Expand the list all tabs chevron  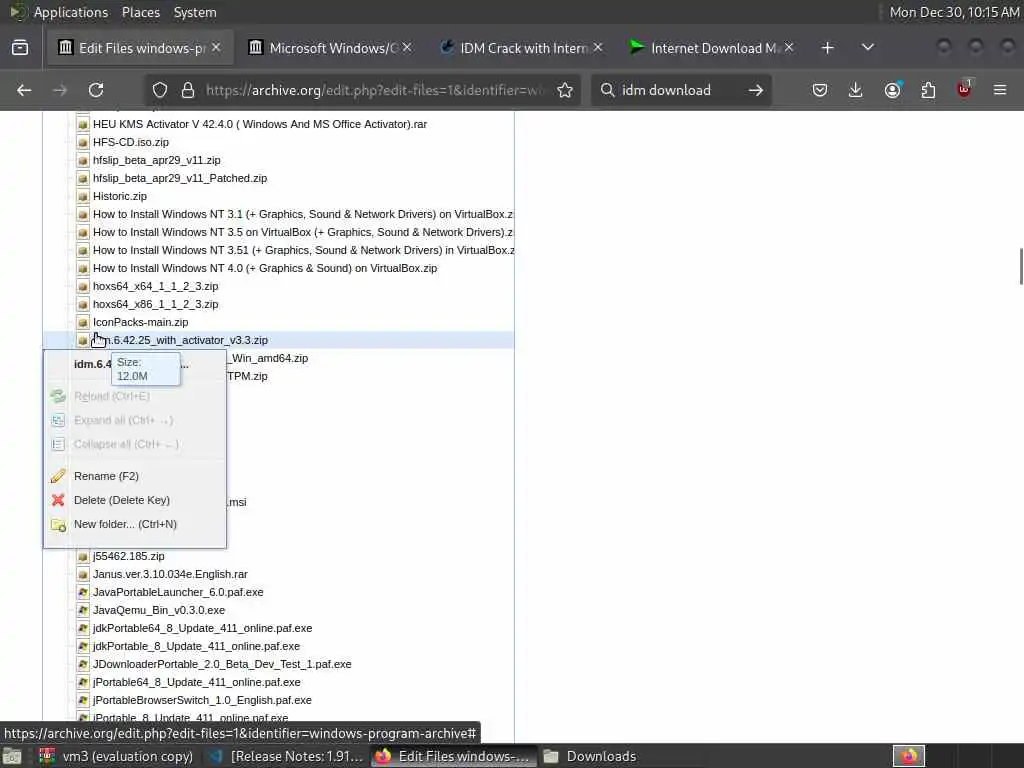868,48
